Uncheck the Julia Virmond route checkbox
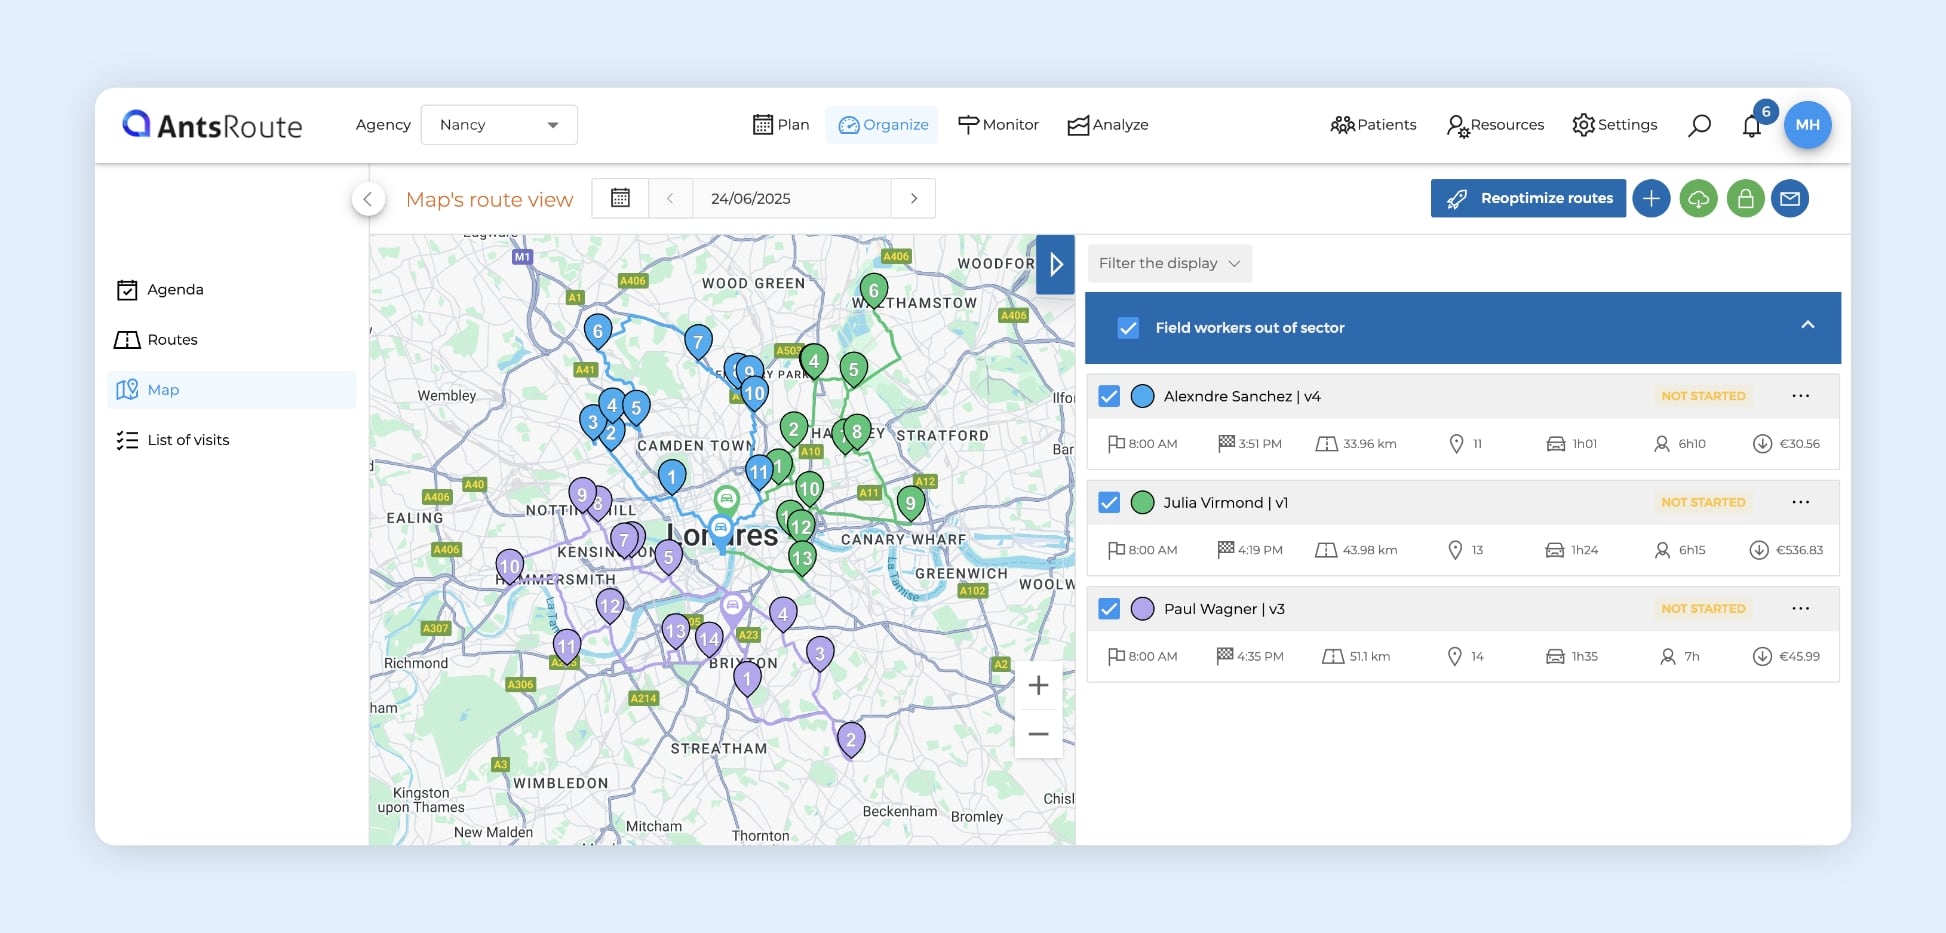This screenshot has height=933, width=1946. pyautogui.click(x=1109, y=502)
